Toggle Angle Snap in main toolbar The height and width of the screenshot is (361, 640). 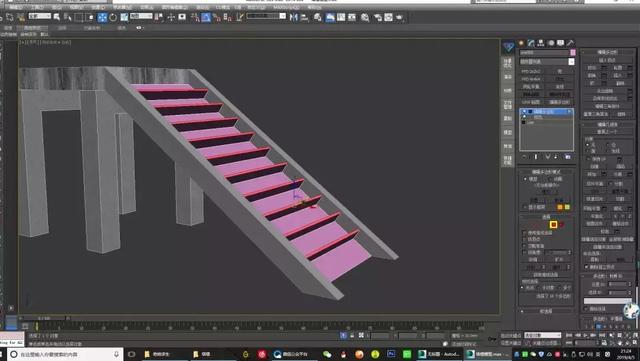click(206, 17)
